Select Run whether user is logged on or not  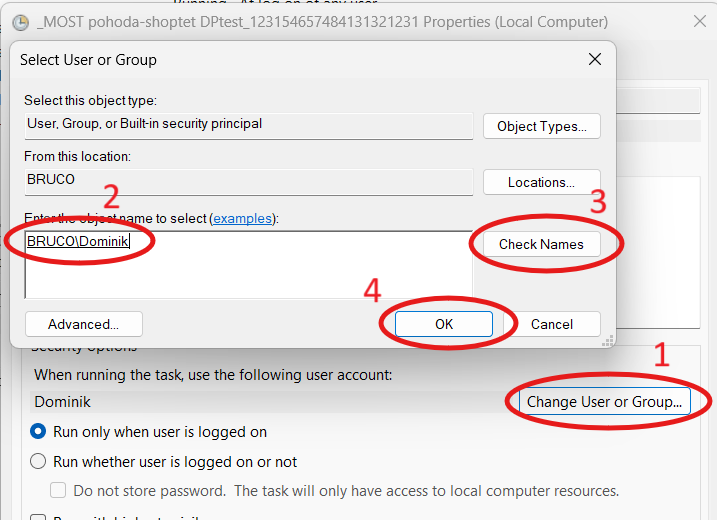click(x=39, y=462)
